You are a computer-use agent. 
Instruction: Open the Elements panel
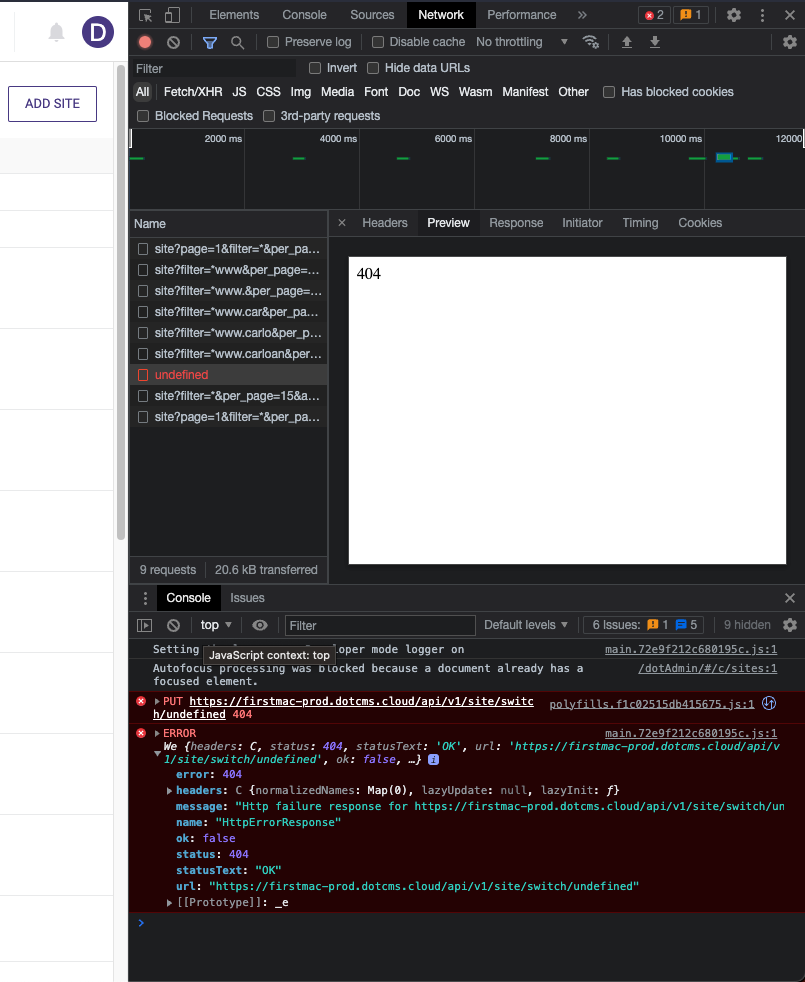point(233,15)
